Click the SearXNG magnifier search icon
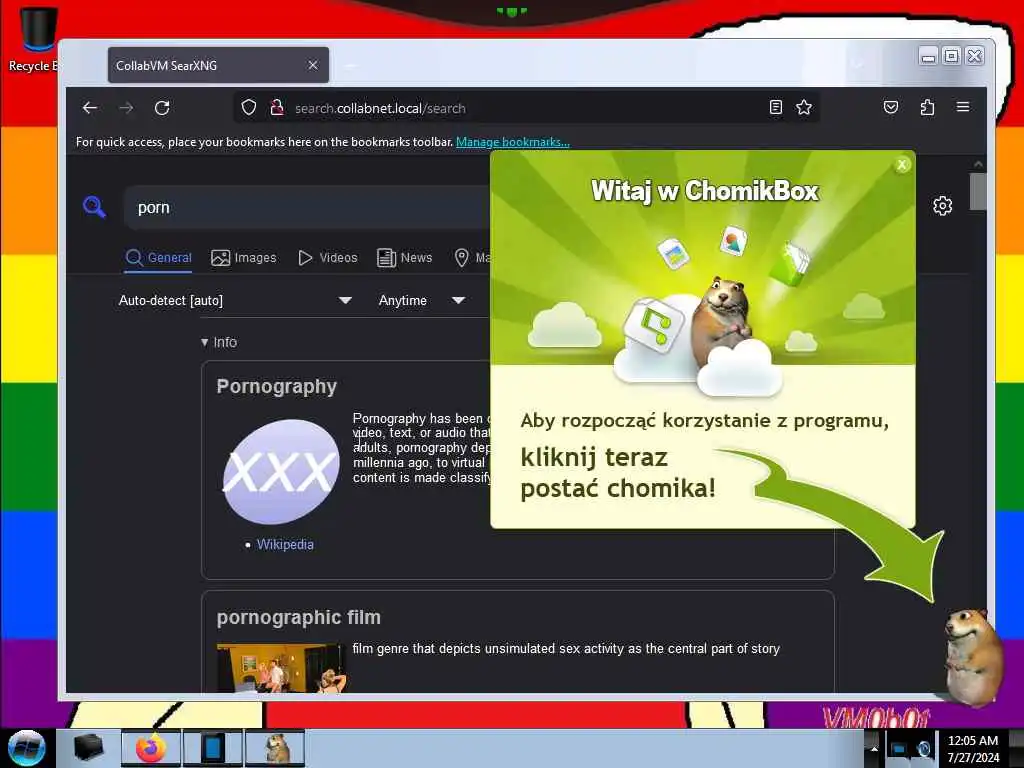 click(x=95, y=207)
